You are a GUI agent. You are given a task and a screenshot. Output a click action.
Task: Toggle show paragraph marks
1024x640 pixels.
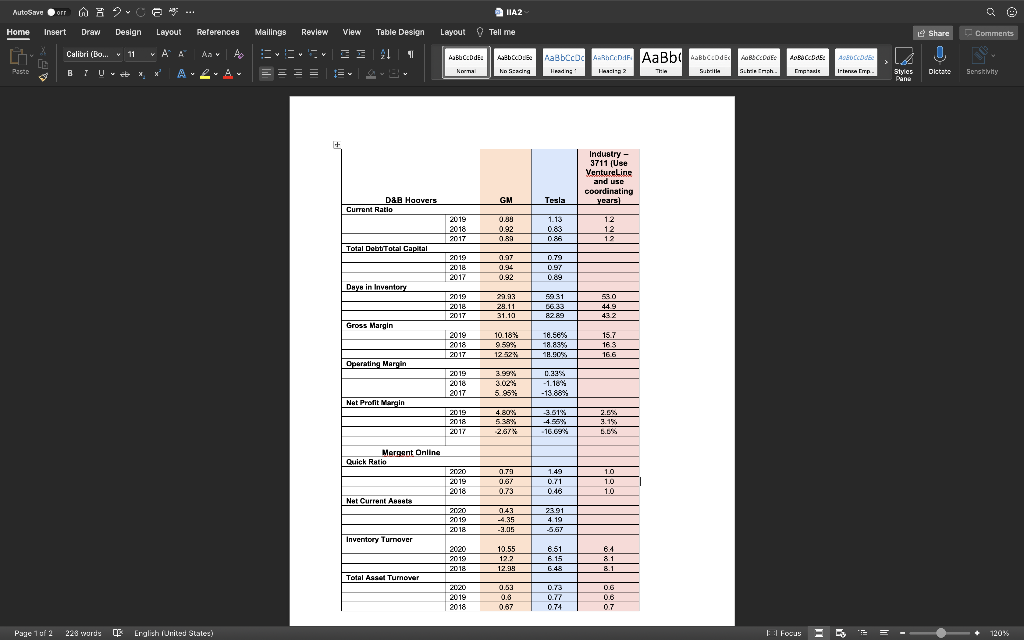pyautogui.click(x=410, y=54)
